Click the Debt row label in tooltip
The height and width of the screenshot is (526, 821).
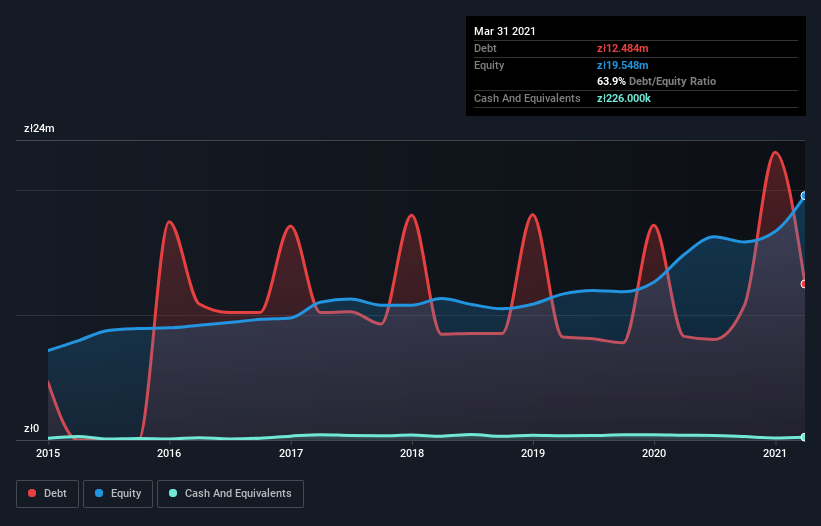485,48
